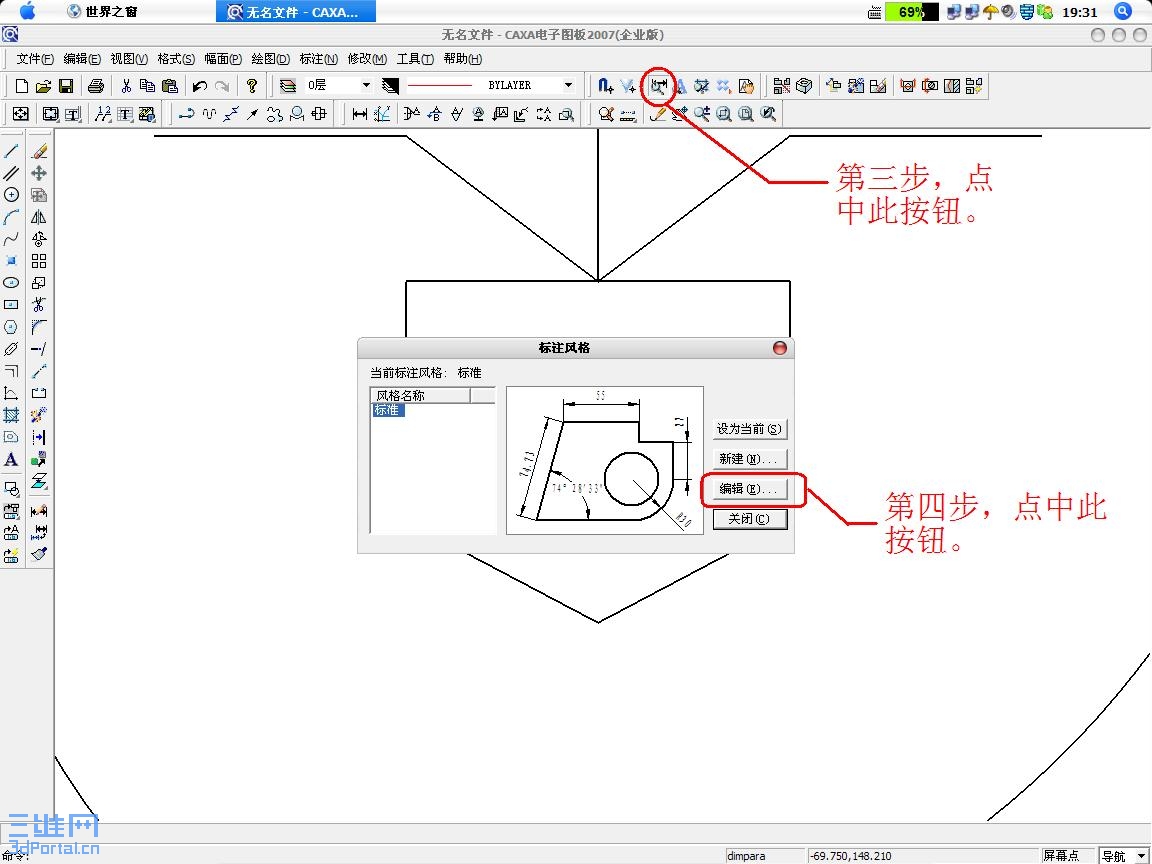Open the 绘图(D) menu

[x=270, y=59]
